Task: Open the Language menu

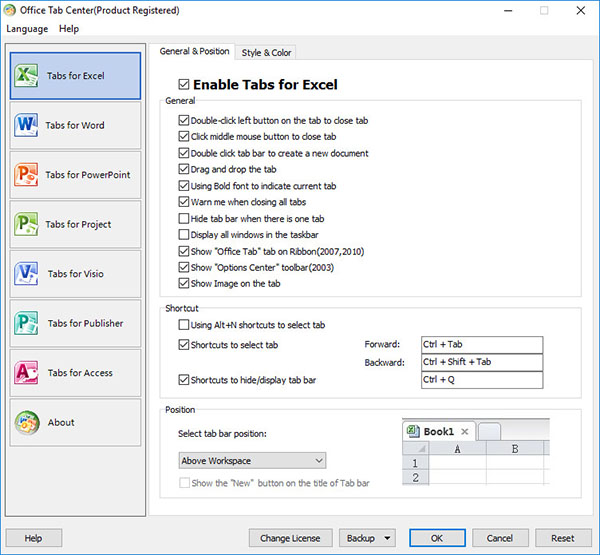Action: (27, 29)
